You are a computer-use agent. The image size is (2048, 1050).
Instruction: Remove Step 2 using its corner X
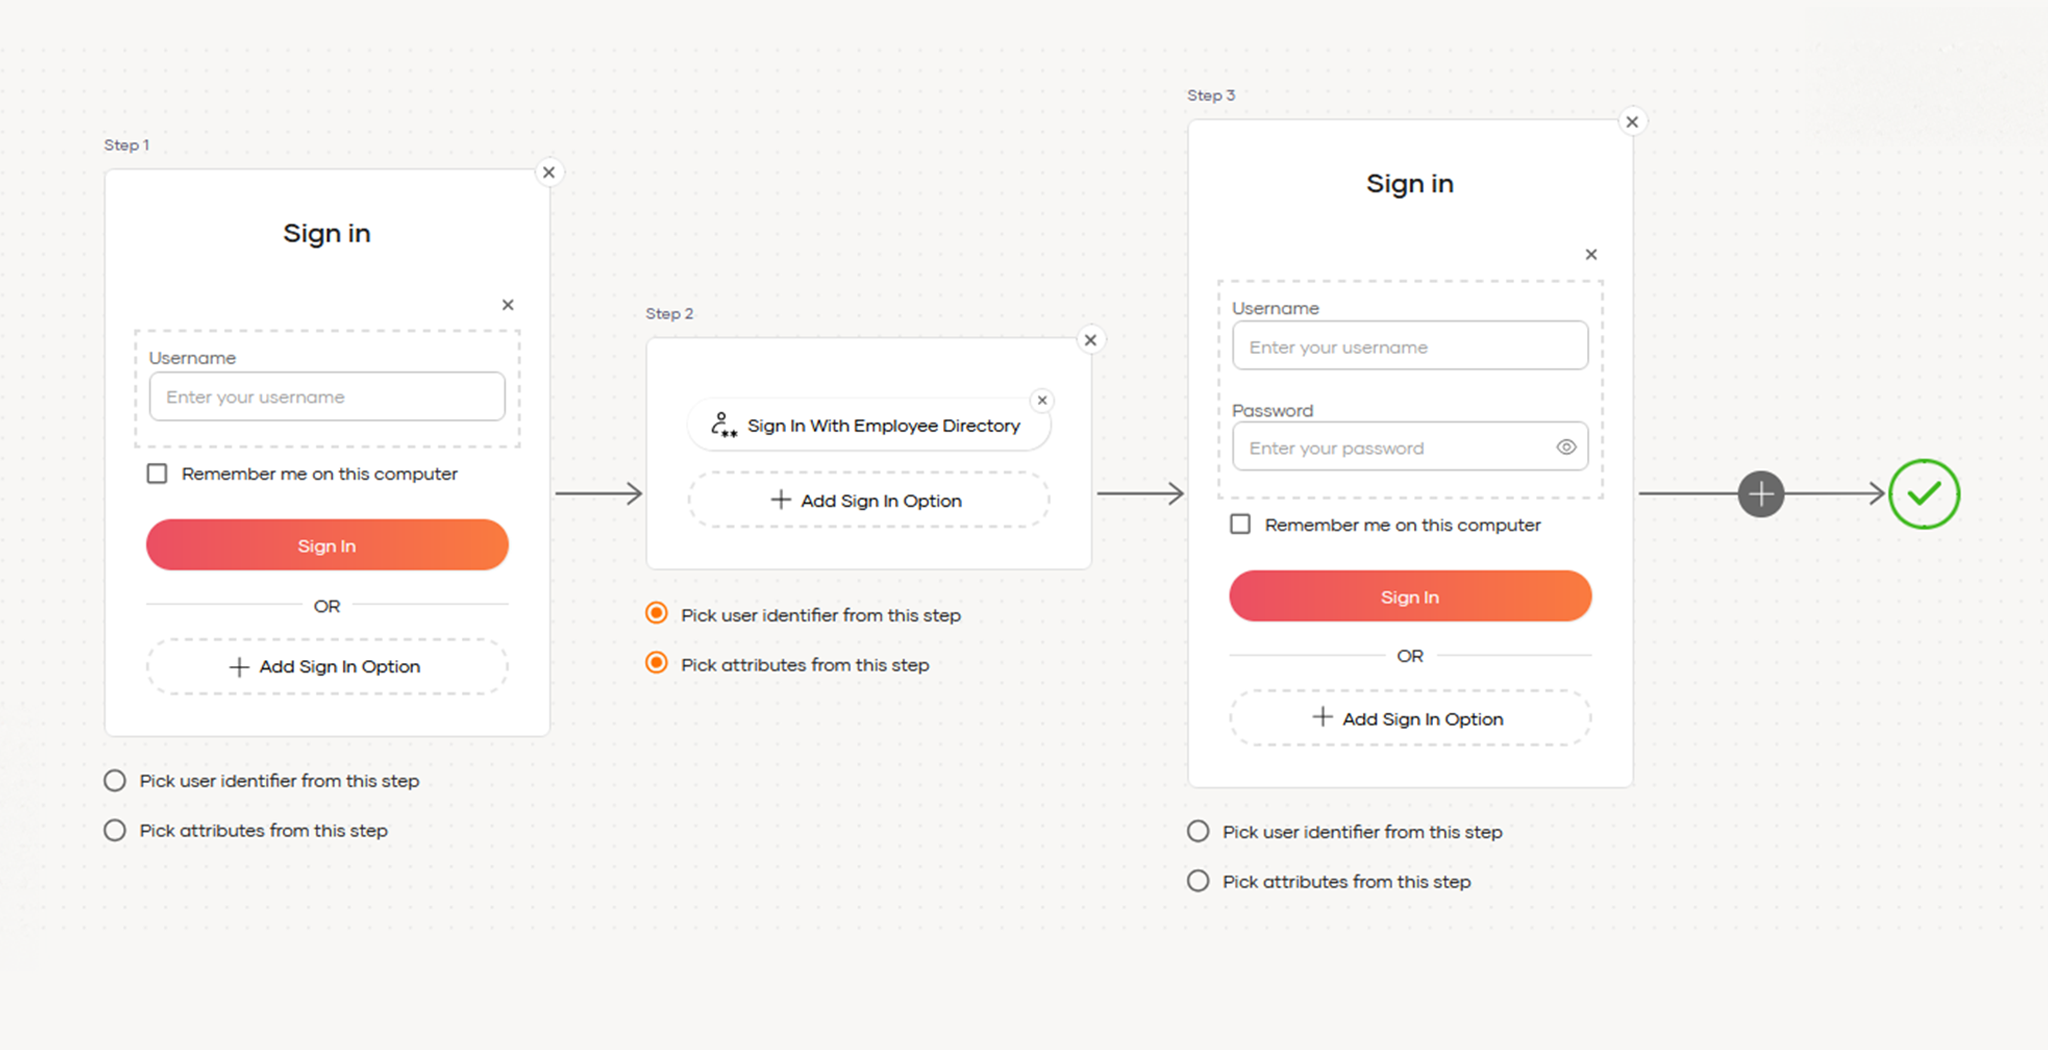(x=1091, y=340)
